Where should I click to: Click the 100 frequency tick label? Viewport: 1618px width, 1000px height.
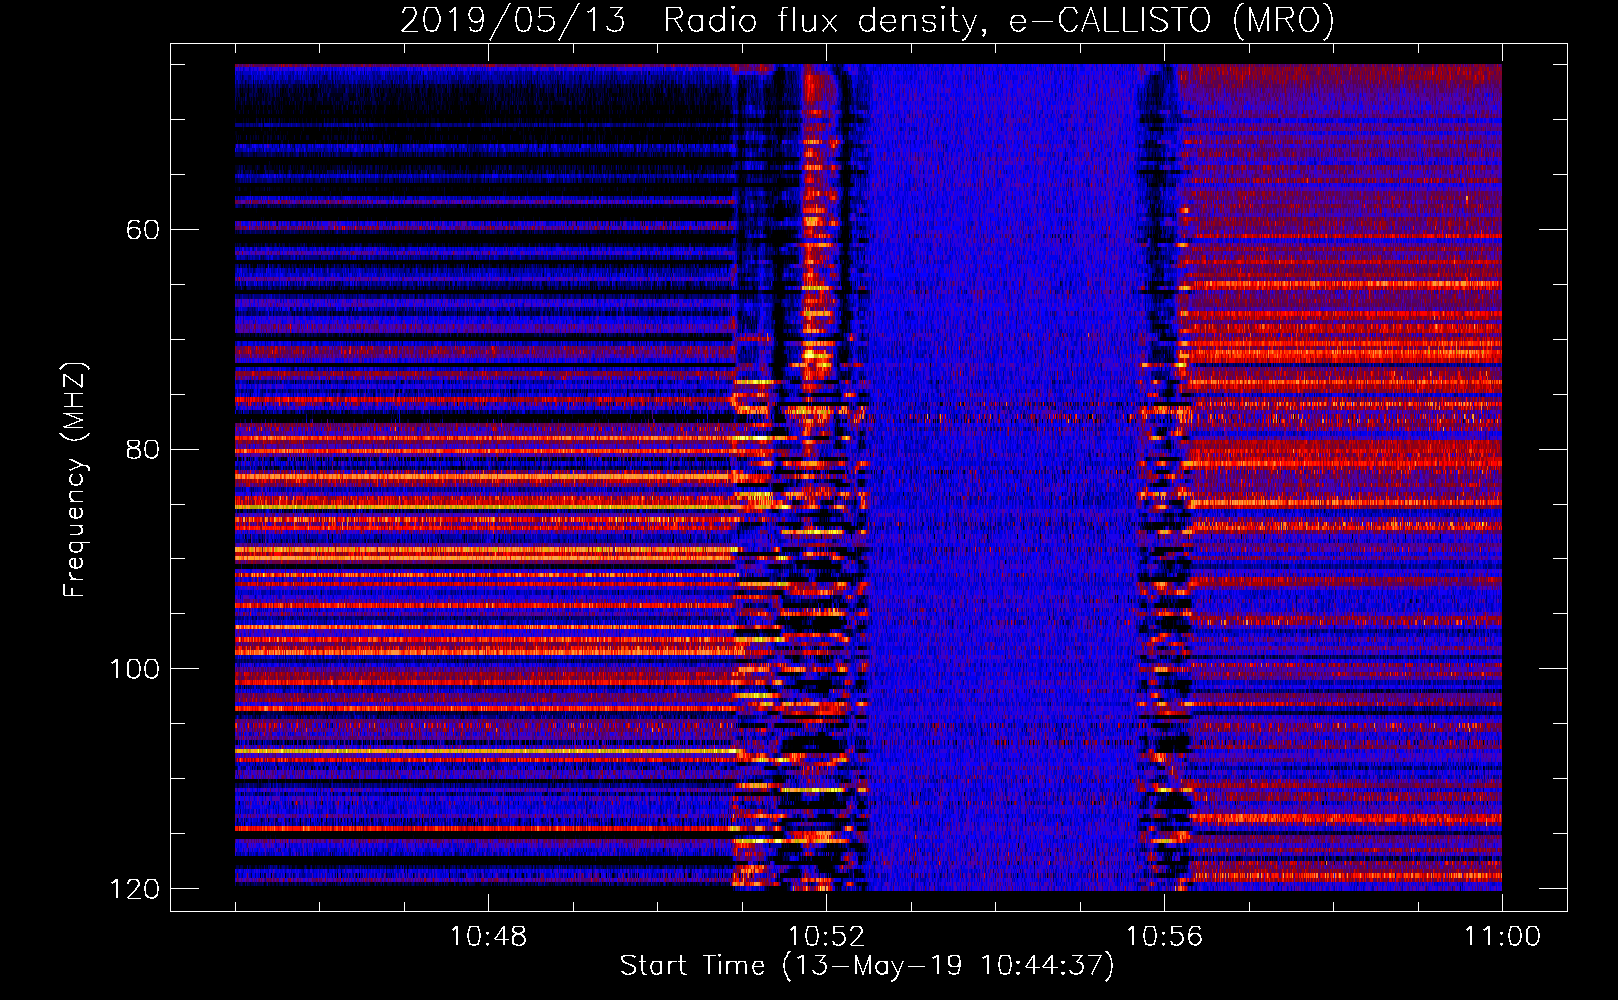tap(135, 669)
